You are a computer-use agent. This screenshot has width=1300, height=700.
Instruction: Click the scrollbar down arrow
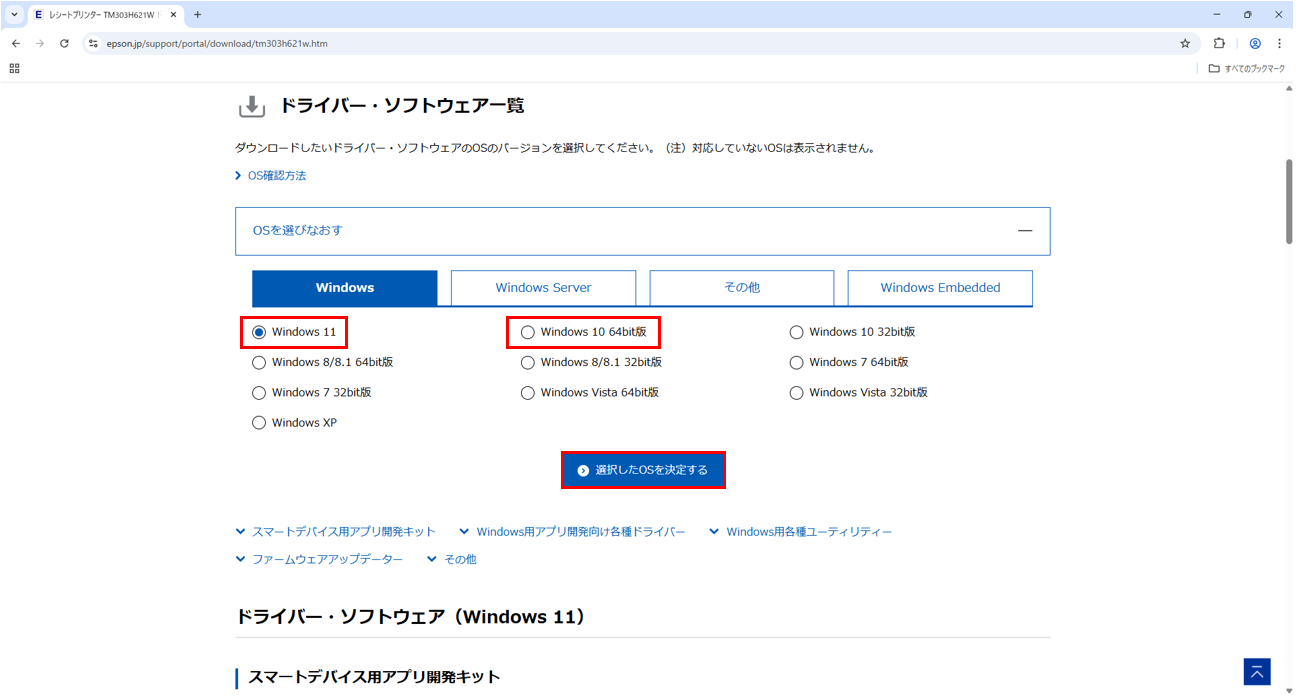[1288, 689]
